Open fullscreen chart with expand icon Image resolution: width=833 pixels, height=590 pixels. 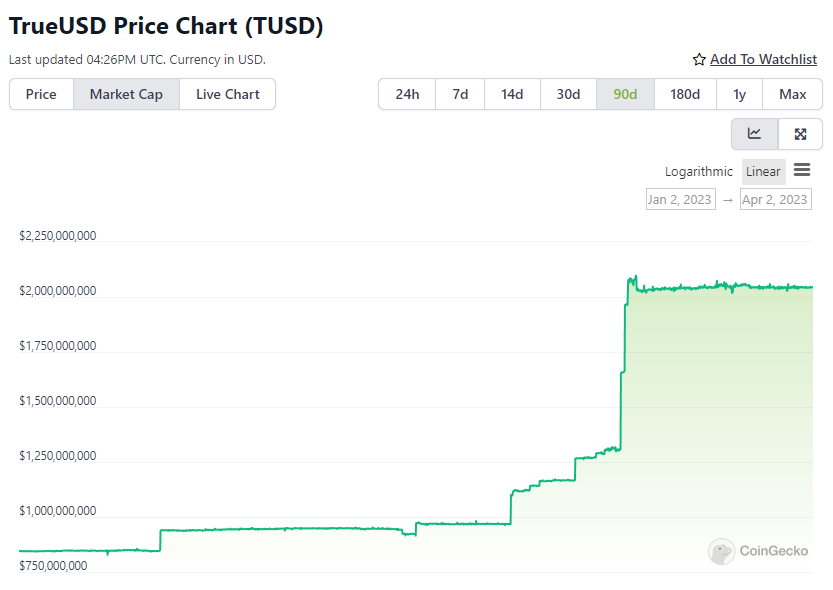pyautogui.click(x=801, y=134)
